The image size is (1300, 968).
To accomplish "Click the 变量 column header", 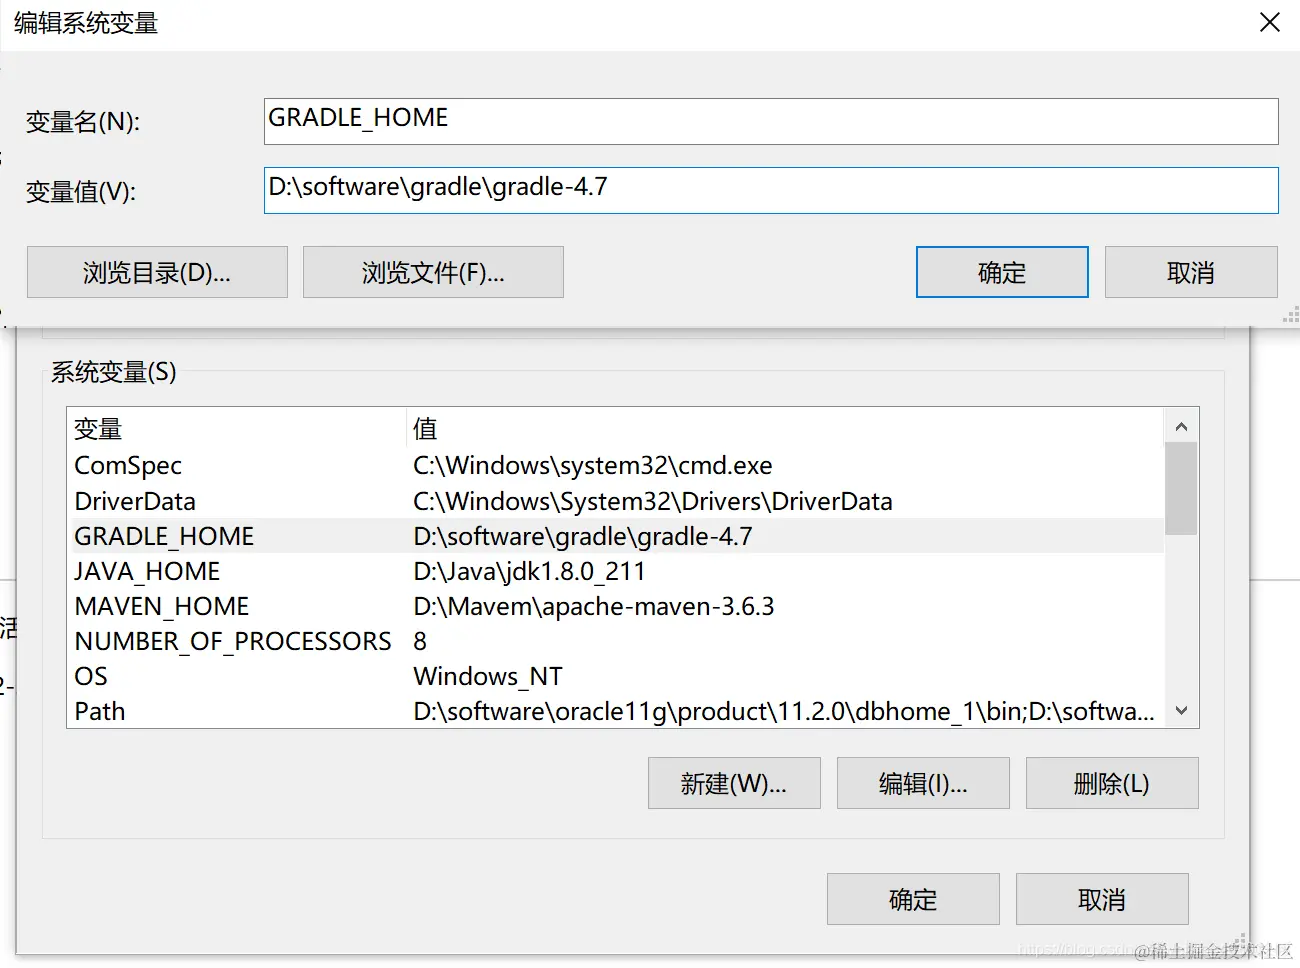I will point(237,428).
